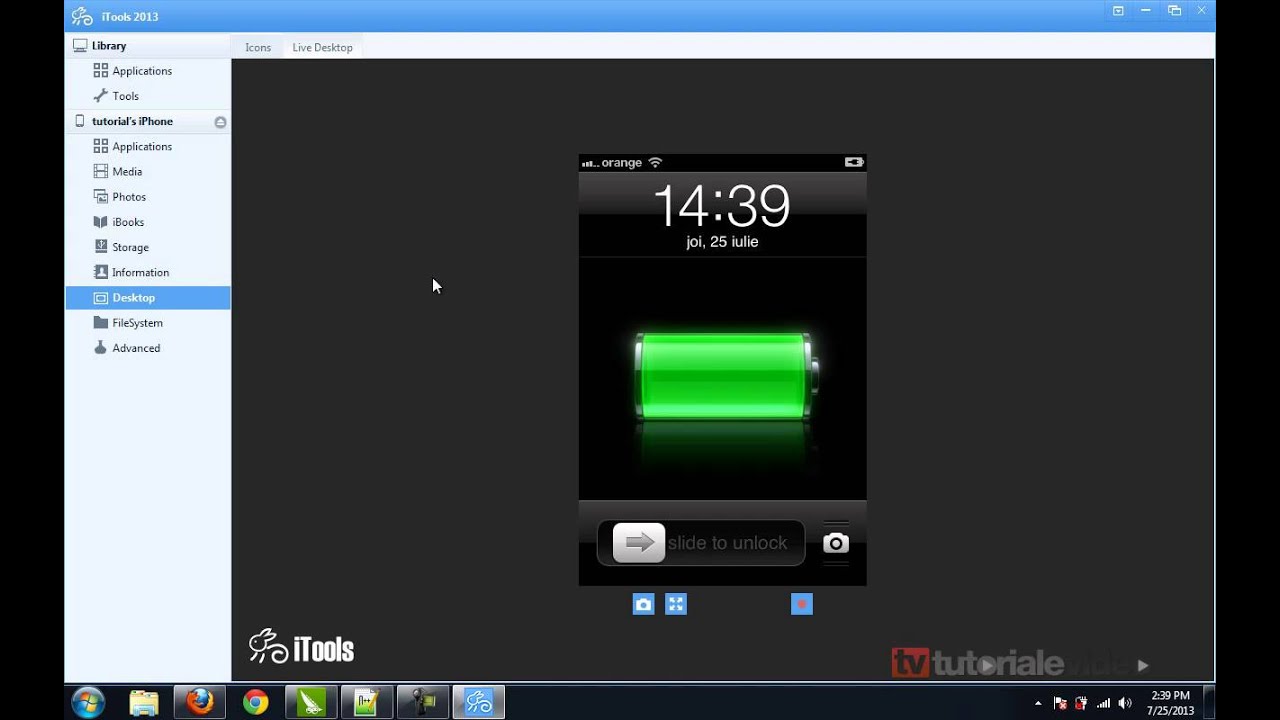This screenshot has height=720, width=1280.
Task: Eject tutorial's iPhone with the eject icon
Action: (x=220, y=122)
